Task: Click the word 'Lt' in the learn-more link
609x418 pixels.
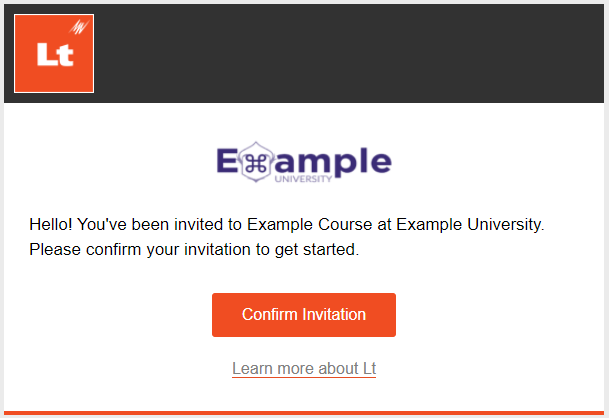Action: click(x=369, y=368)
